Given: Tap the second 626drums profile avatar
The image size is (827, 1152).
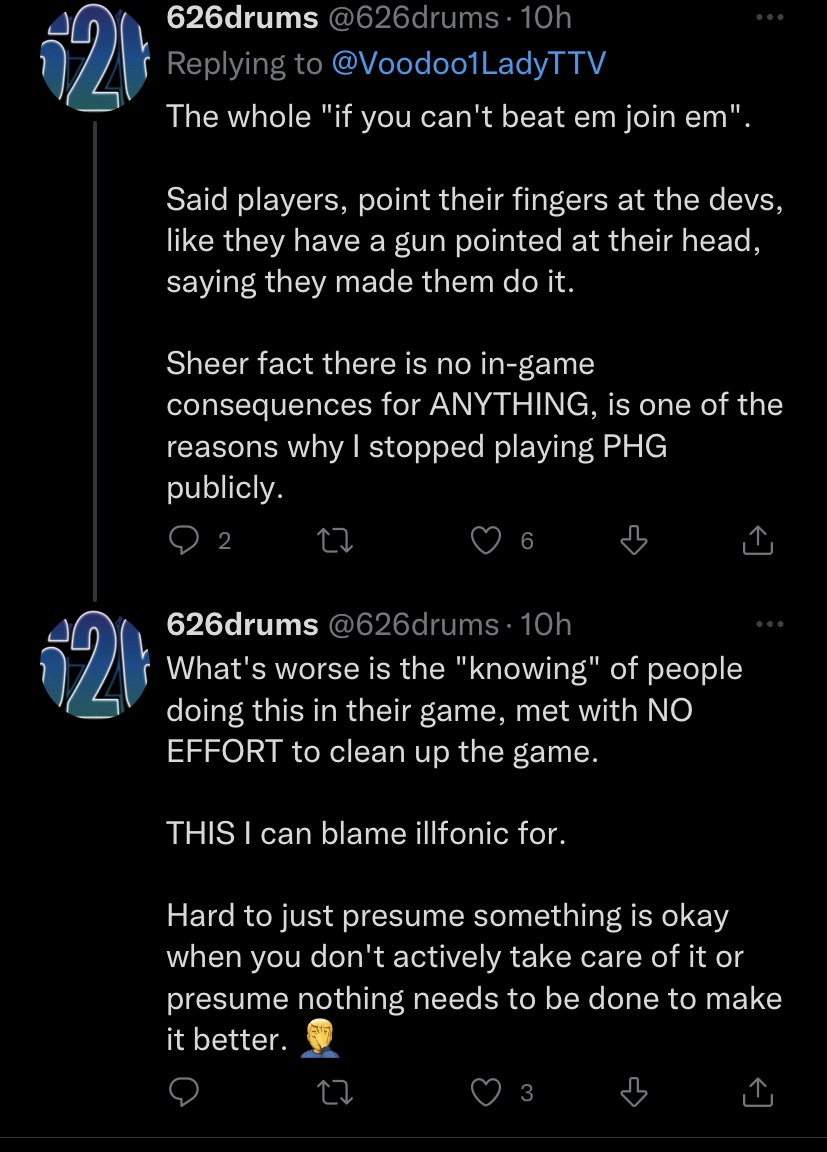Looking at the screenshot, I should coord(94,663).
